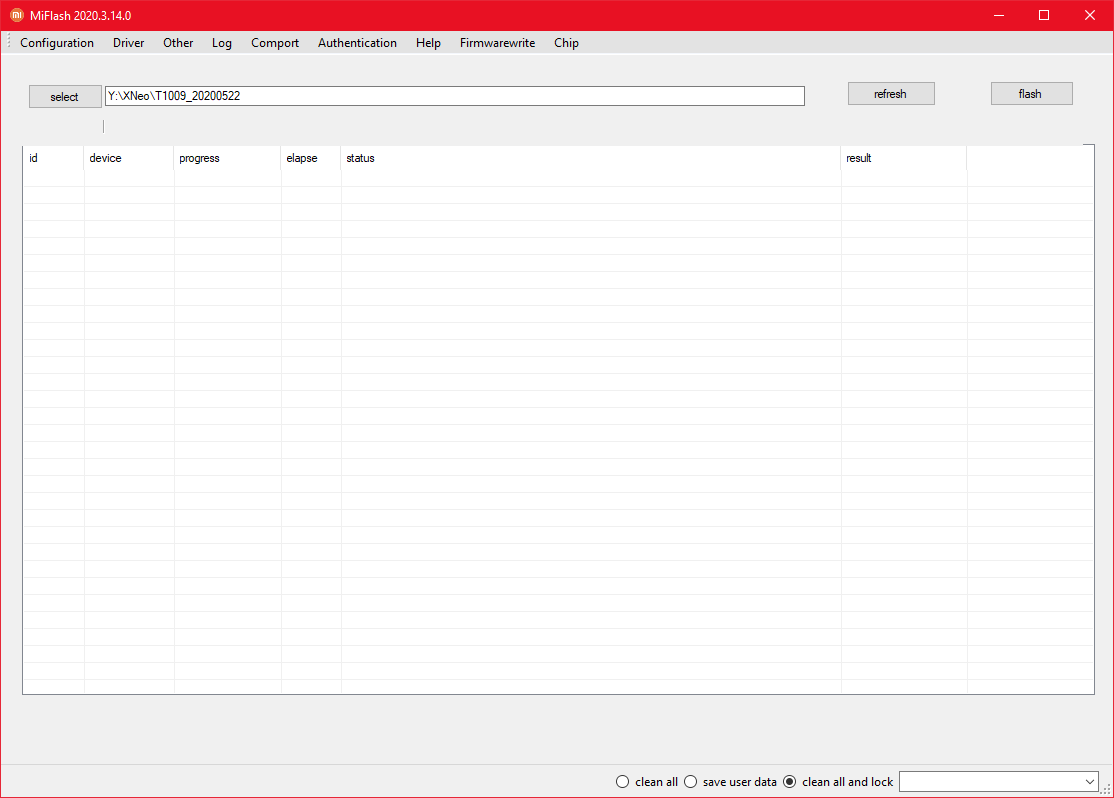Select the save user data option
1114x798 pixels.
[691, 782]
